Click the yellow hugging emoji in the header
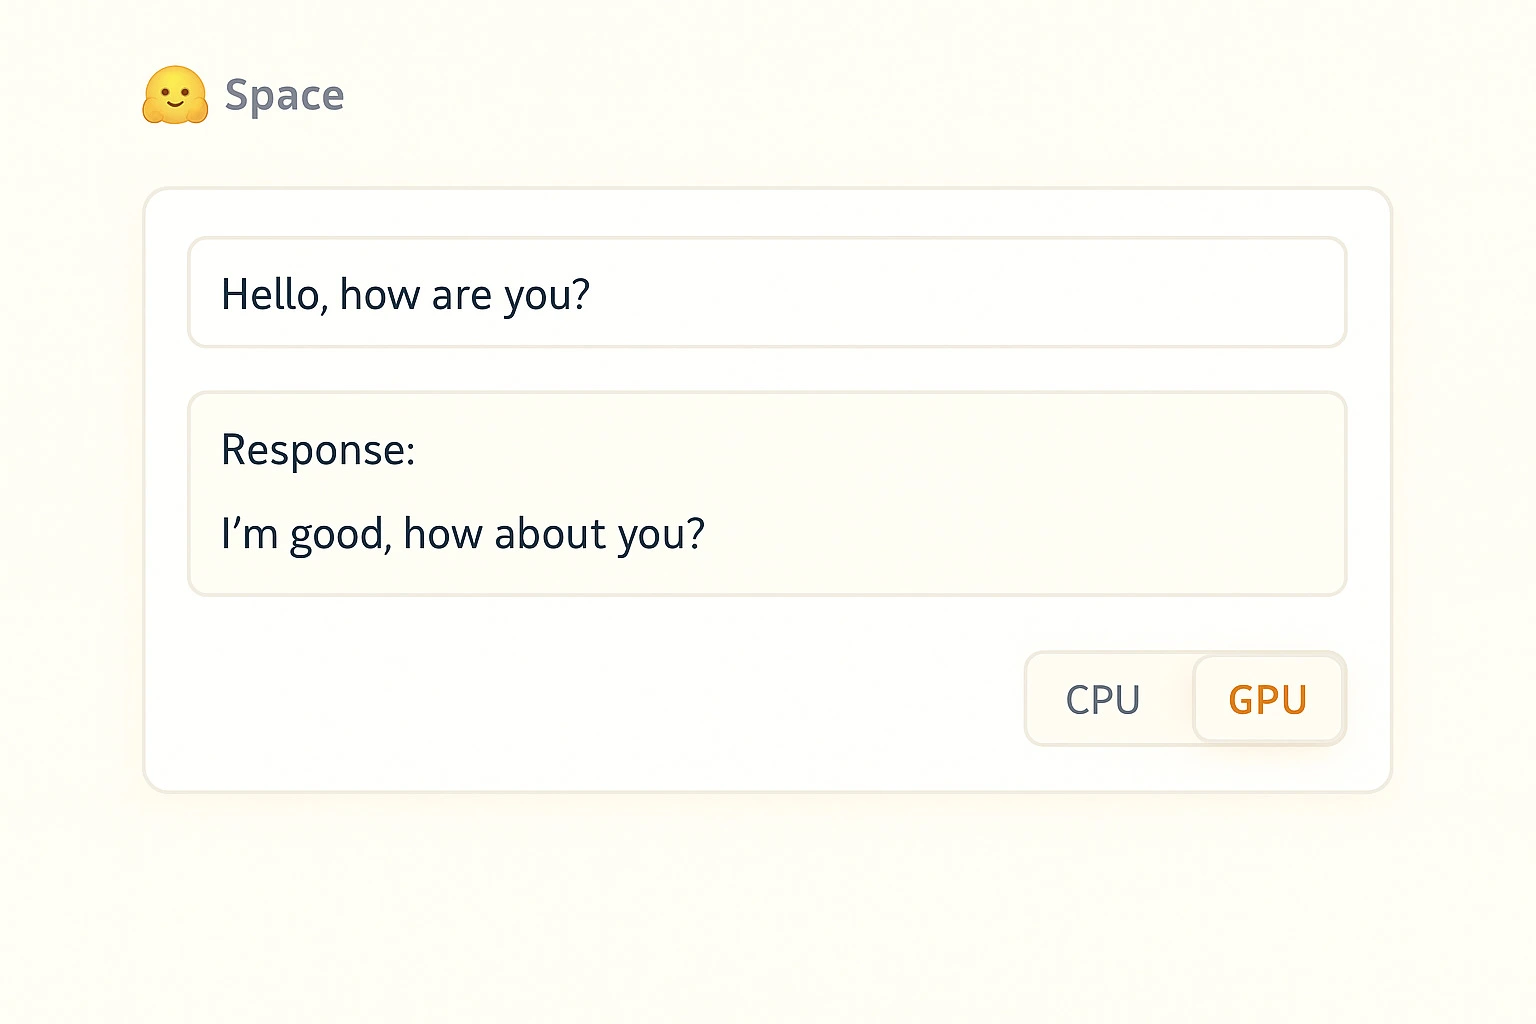Image resolution: width=1536 pixels, height=1024 pixels. coord(175,95)
